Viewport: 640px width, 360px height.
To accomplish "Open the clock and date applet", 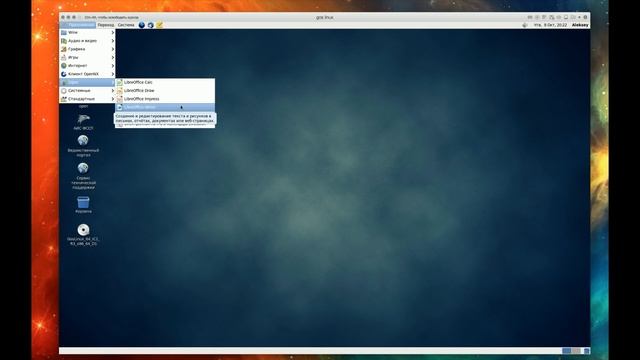I will [550, 25].
